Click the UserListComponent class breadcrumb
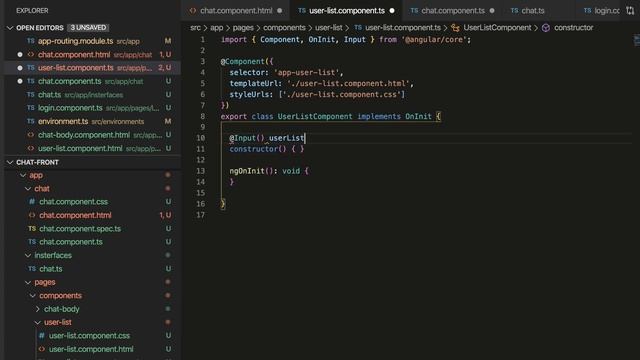This screenshot has height=360, width=640. pyautogui.click(x=497, y=28)
